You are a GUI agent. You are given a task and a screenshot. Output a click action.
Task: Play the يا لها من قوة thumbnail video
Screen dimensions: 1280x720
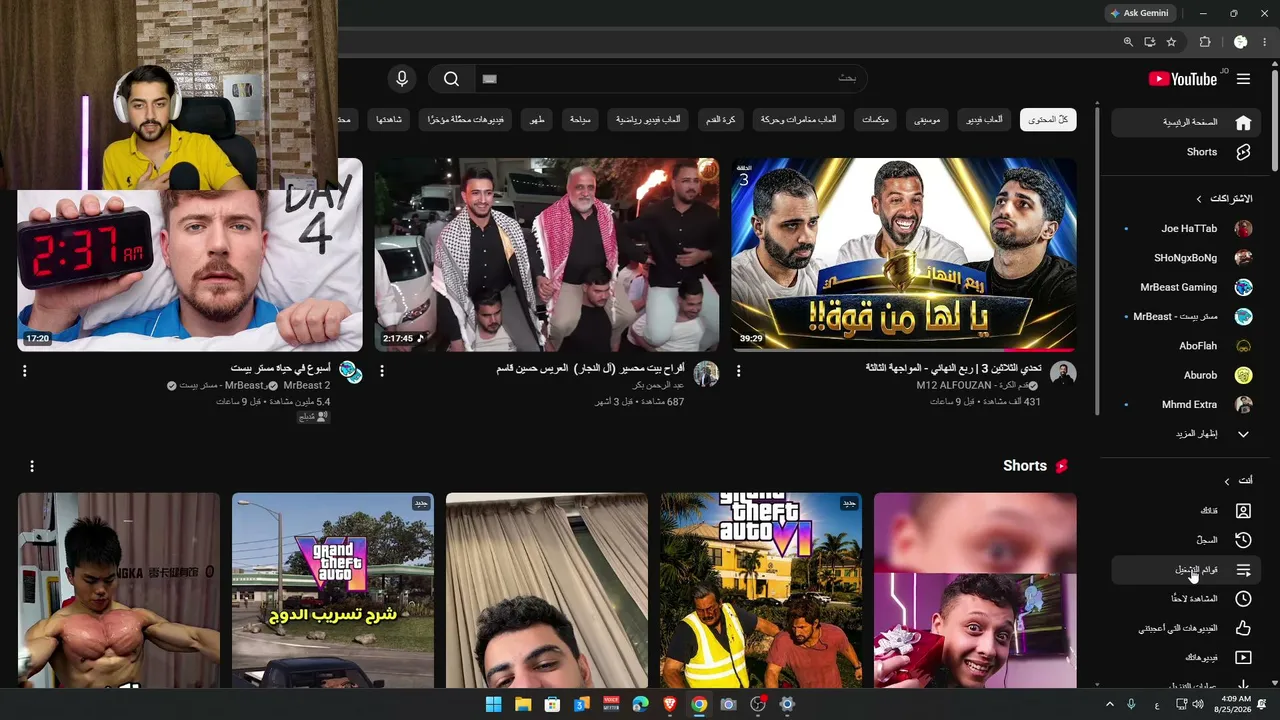[904, 254]
